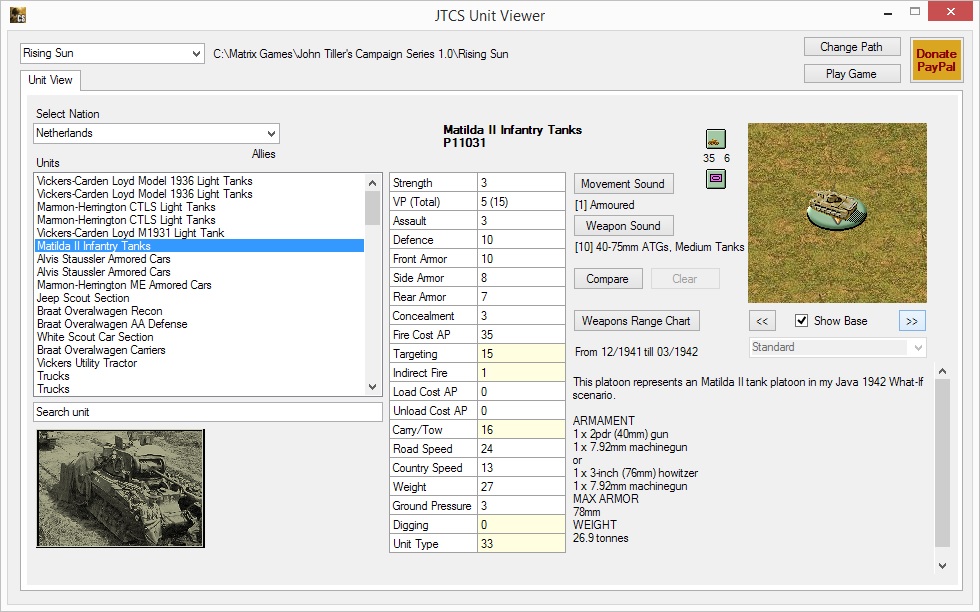Screen dimensions: 980x612
Task: Click the JTCS app icon in title bar
Action: pyautogui.click(x=17, y=15)
